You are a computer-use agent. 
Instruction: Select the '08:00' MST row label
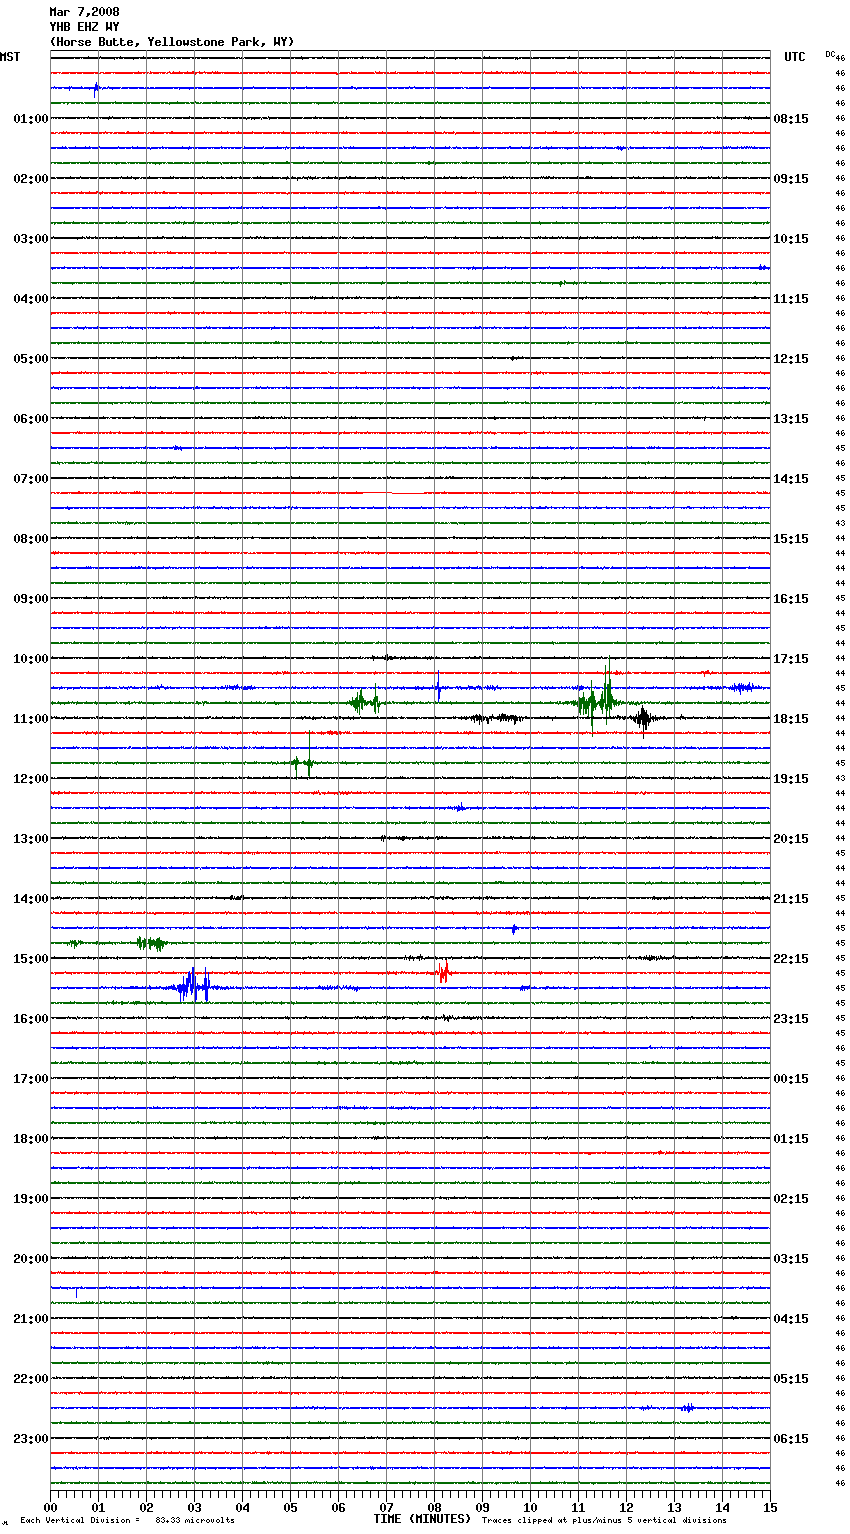point(31,539)
